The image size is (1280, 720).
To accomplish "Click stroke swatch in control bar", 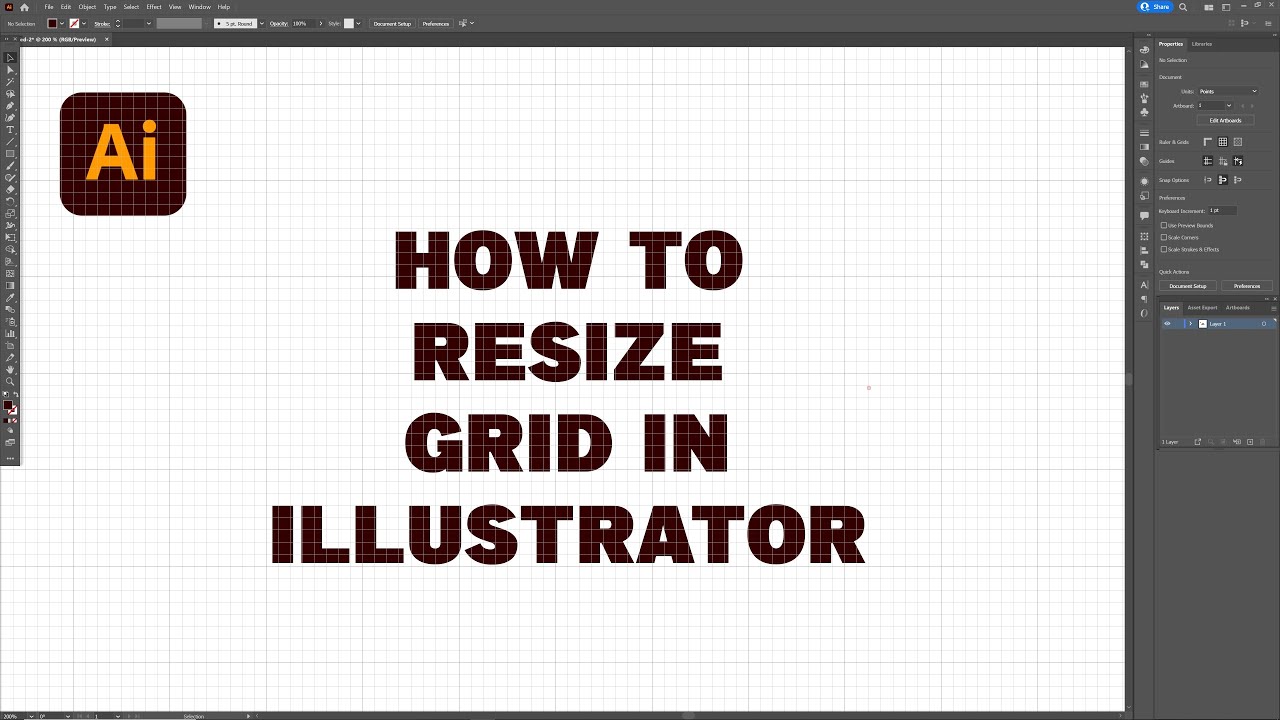I will (x=74, y=23).
